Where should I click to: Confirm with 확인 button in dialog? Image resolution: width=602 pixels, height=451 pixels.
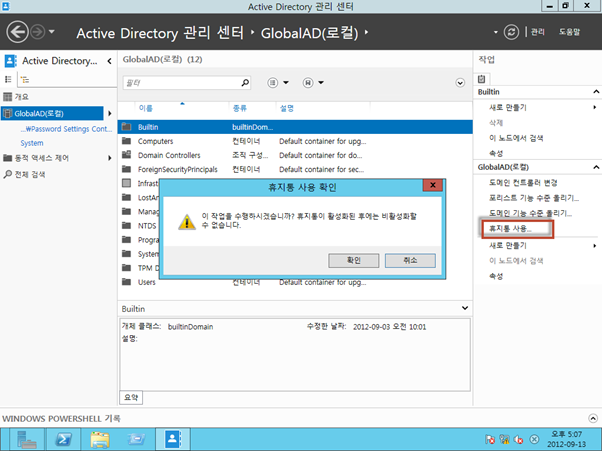[354, 261]
